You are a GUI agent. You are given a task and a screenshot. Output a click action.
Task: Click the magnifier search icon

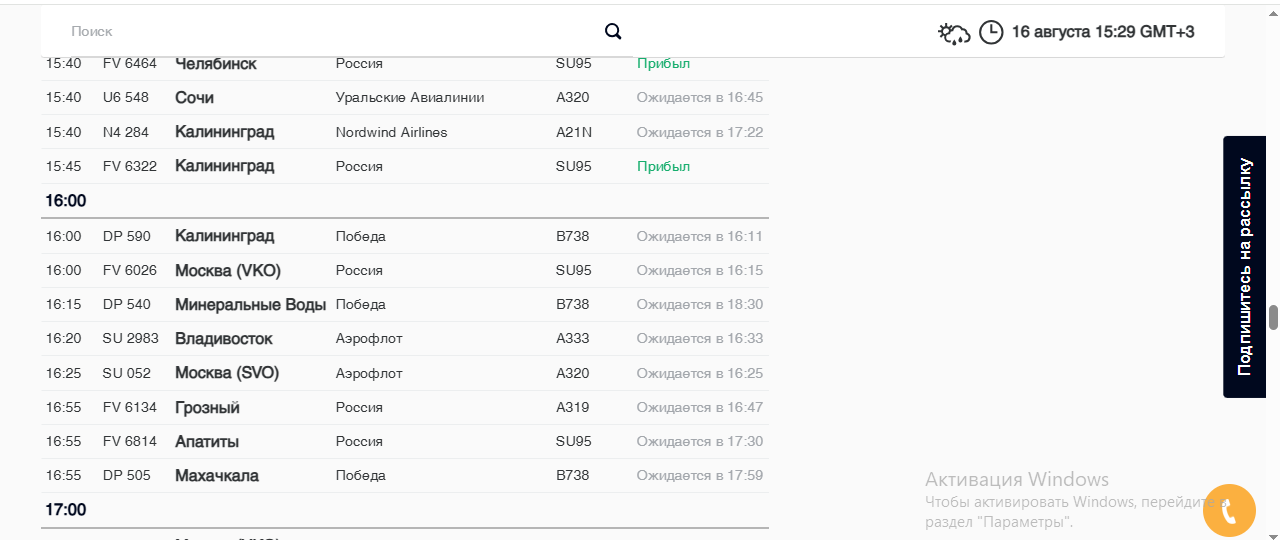(613, 32)
